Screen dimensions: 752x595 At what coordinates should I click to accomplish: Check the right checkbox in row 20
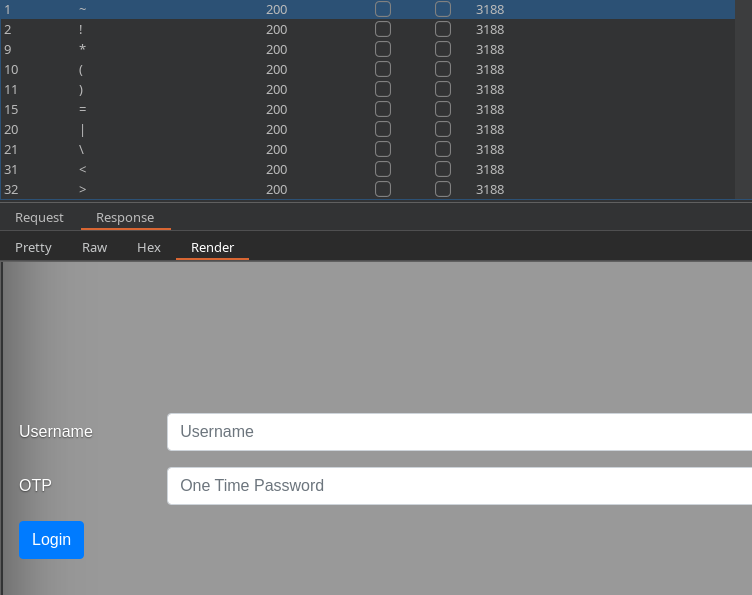coord(443,129)
